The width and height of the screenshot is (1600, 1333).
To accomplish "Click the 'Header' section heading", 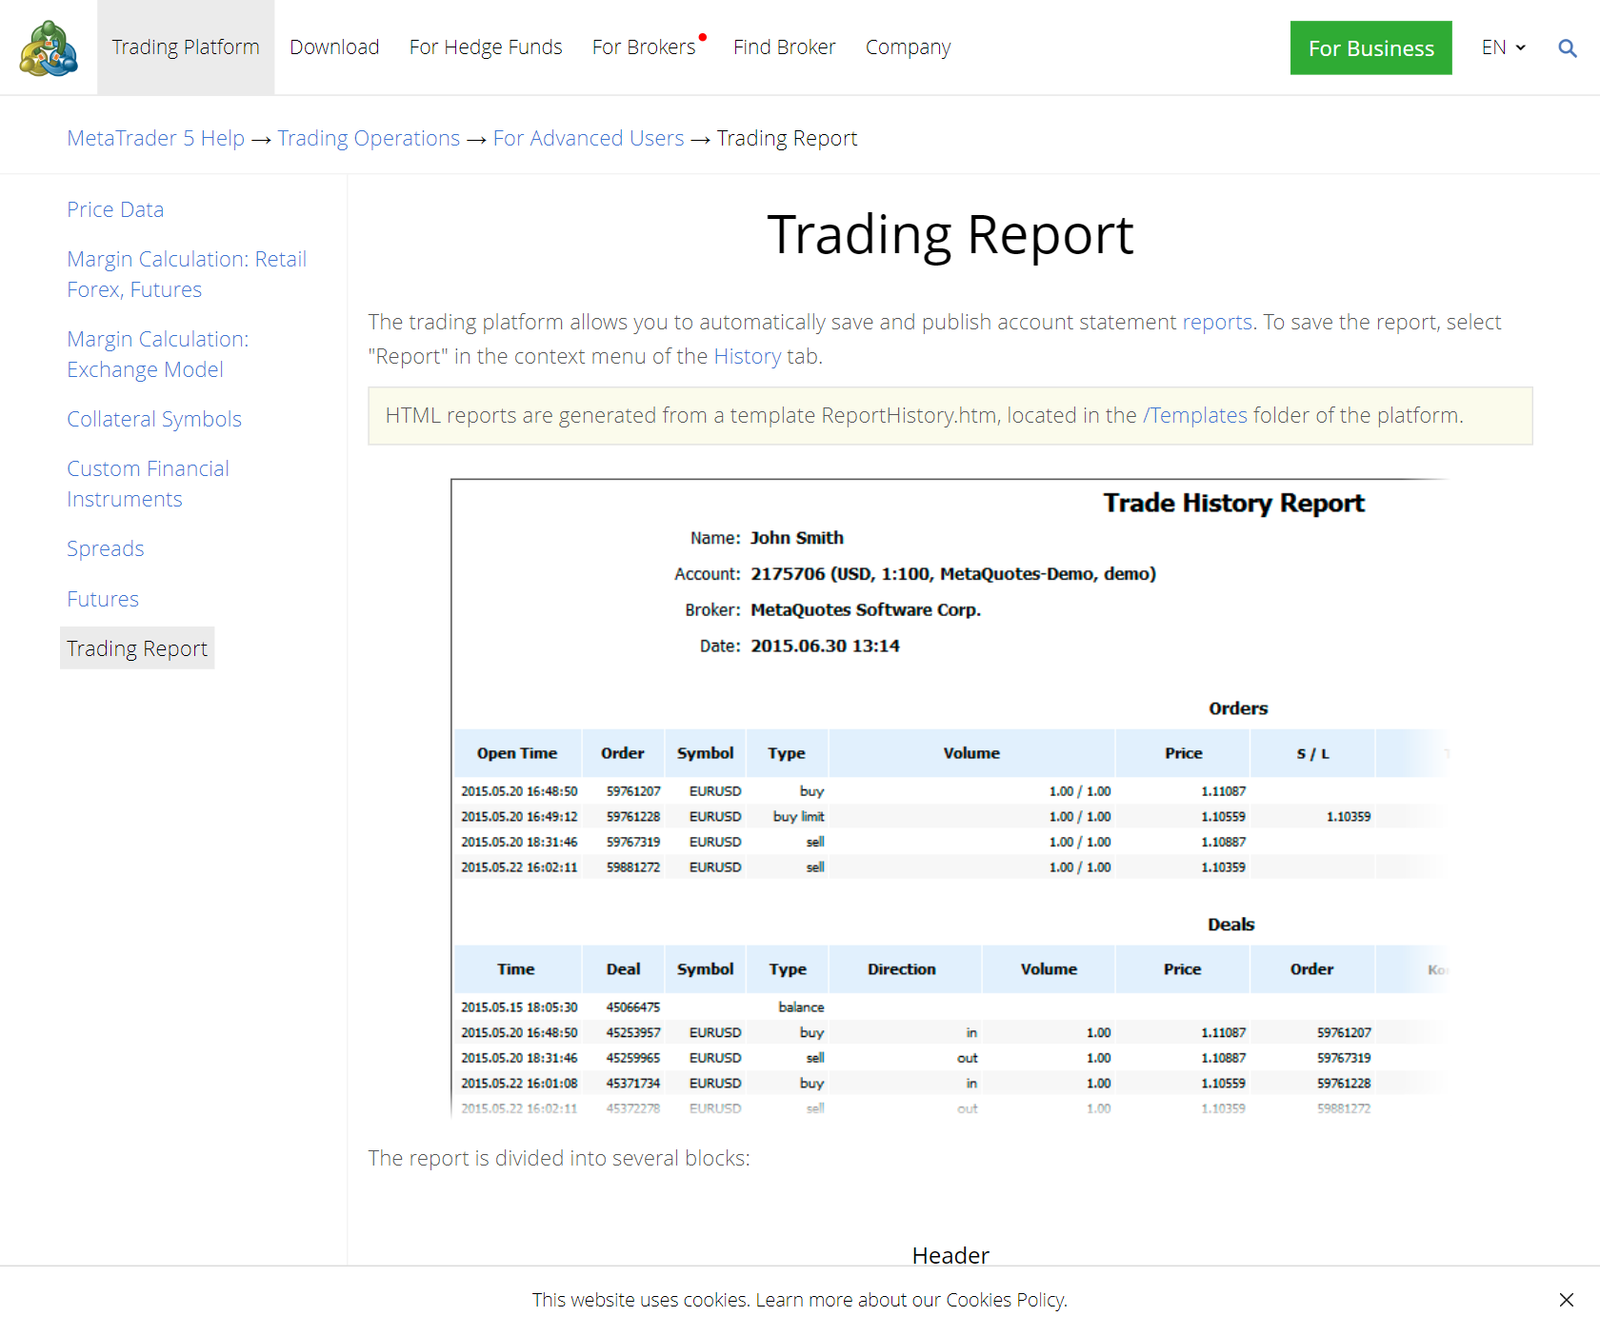I will click(950, 1255).
